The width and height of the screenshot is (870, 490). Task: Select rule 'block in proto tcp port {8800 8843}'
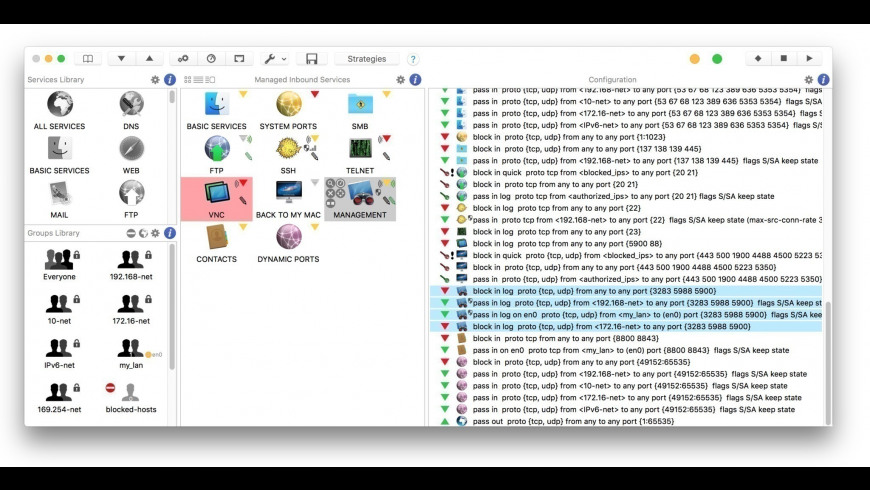627,339
